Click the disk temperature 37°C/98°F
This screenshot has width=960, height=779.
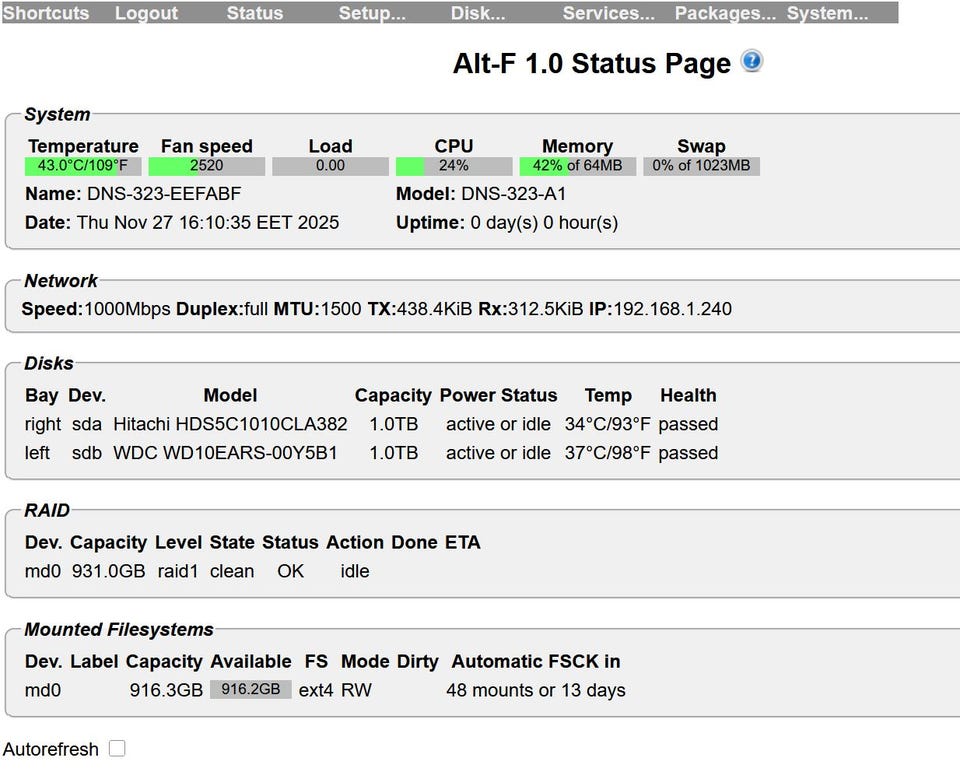coord(607,453)
